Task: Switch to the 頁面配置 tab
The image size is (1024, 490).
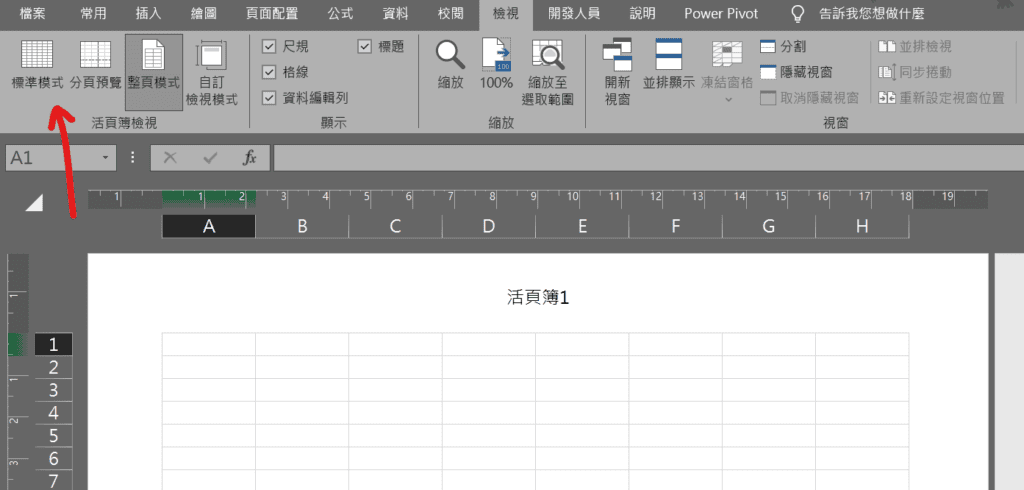Action: point(271,14)
